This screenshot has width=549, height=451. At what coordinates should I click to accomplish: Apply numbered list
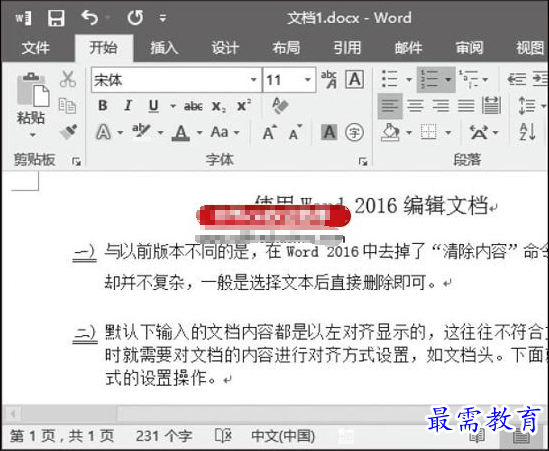click(430, 79)
